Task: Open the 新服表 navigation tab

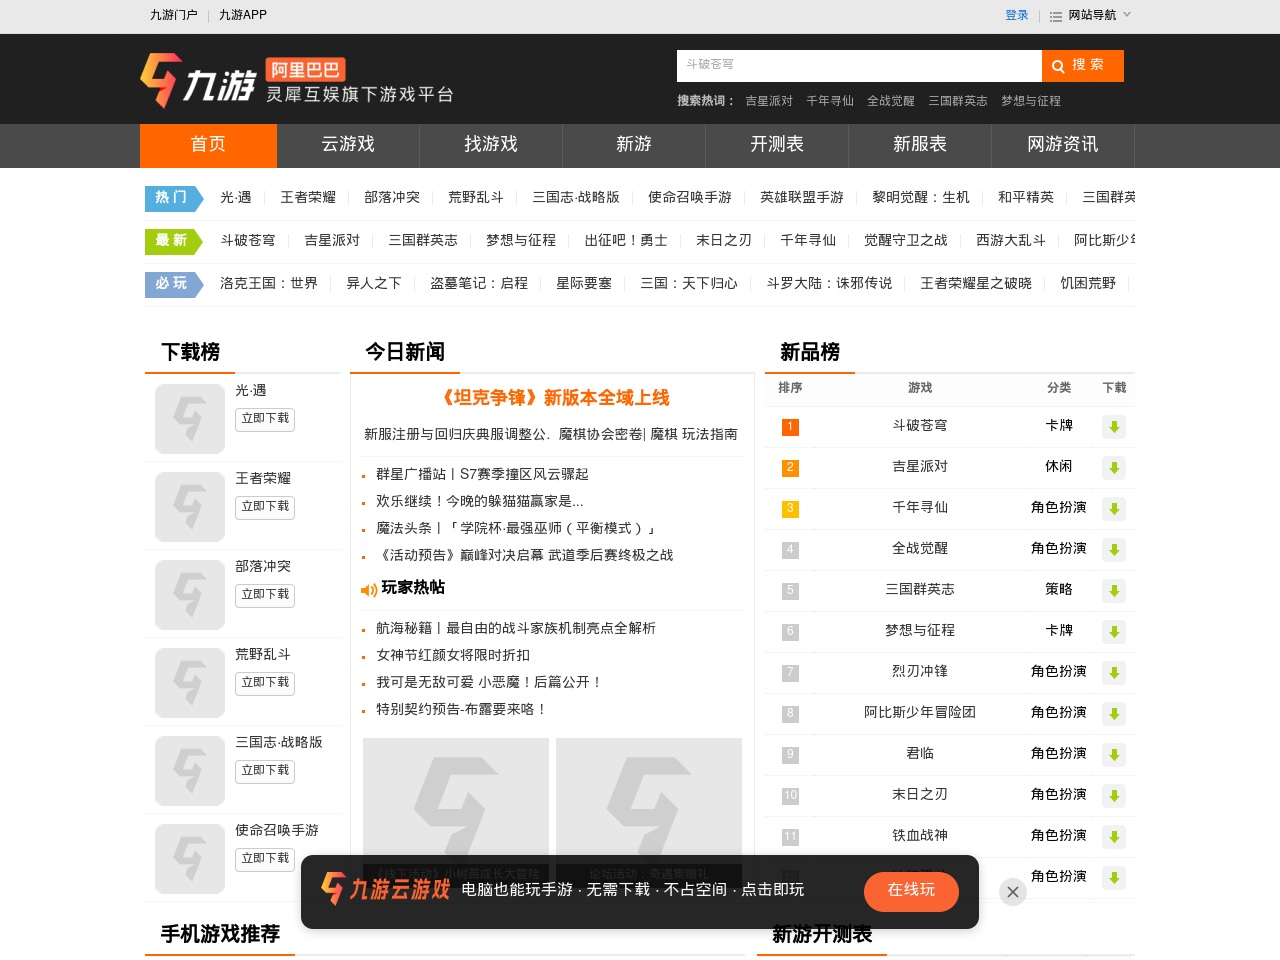Action: tap(920, 145)
